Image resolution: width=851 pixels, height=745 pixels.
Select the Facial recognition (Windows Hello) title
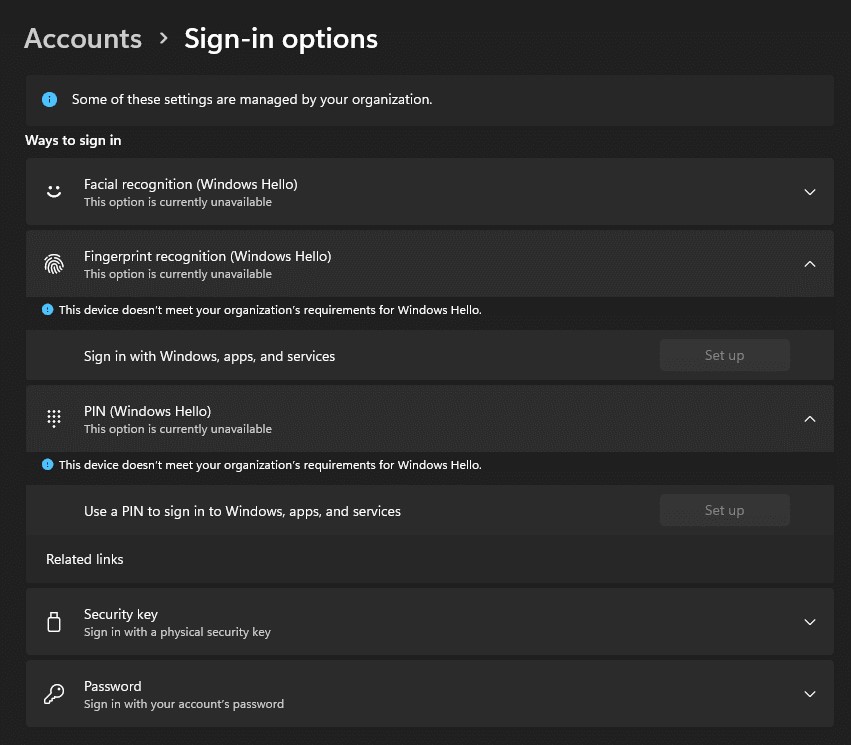coord(190,184)
